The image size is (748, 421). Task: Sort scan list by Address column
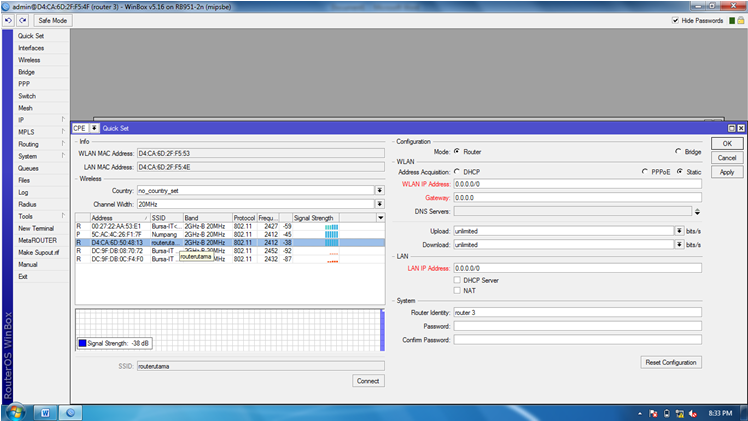(x=119, y=218)
